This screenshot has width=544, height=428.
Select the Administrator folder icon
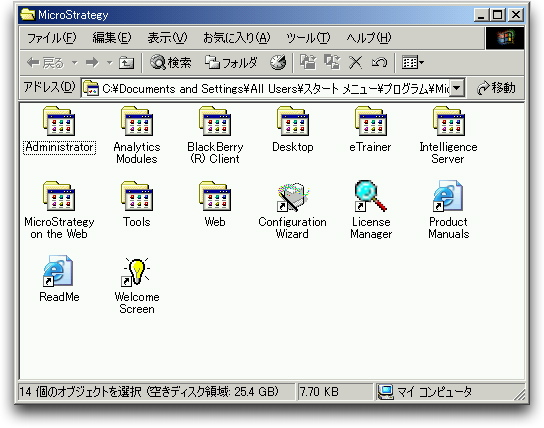pos(59,121)
